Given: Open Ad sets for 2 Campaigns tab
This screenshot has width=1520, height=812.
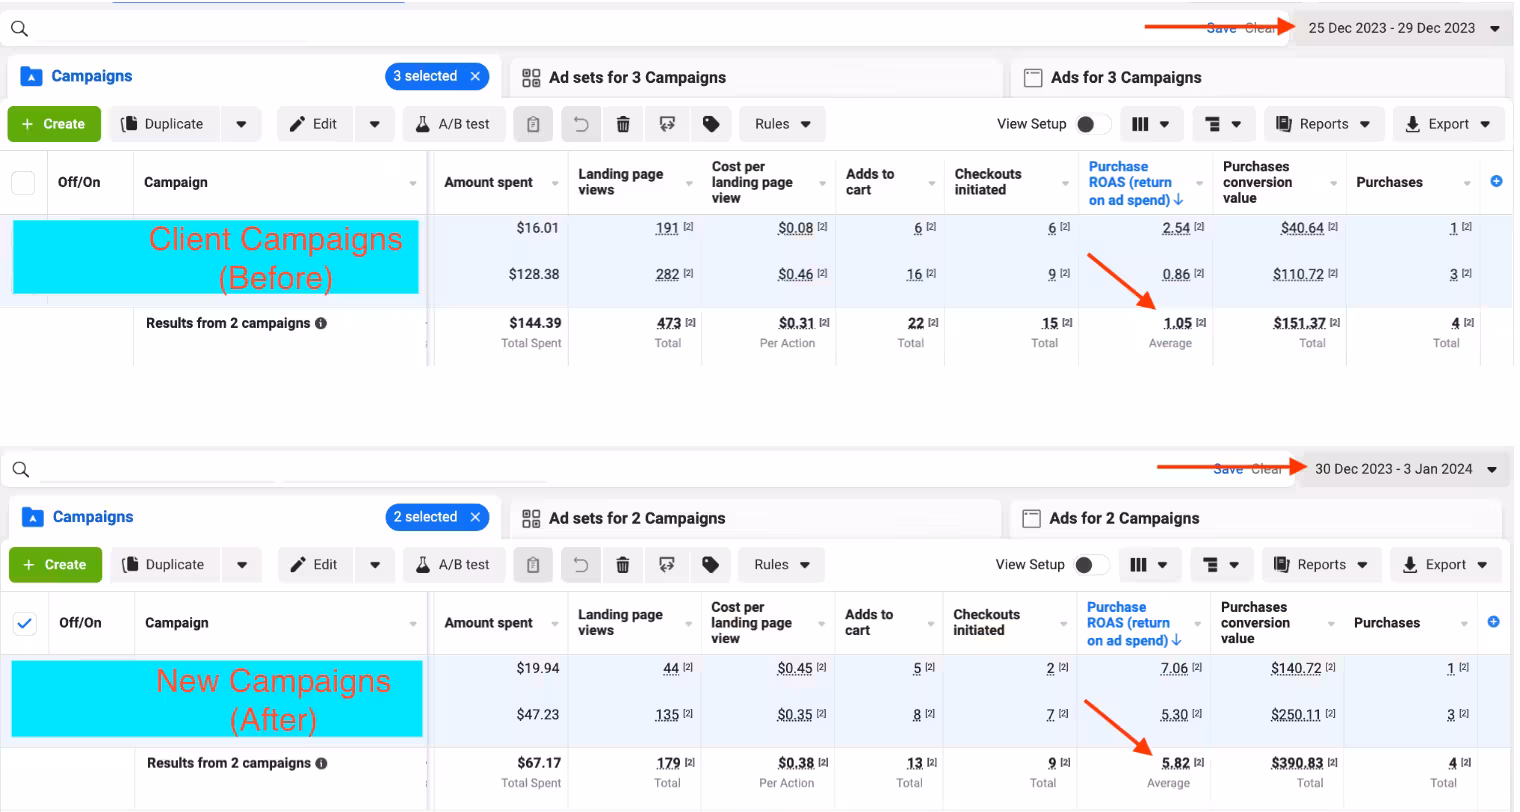Looking at the screenshot, I should point(756,518).
